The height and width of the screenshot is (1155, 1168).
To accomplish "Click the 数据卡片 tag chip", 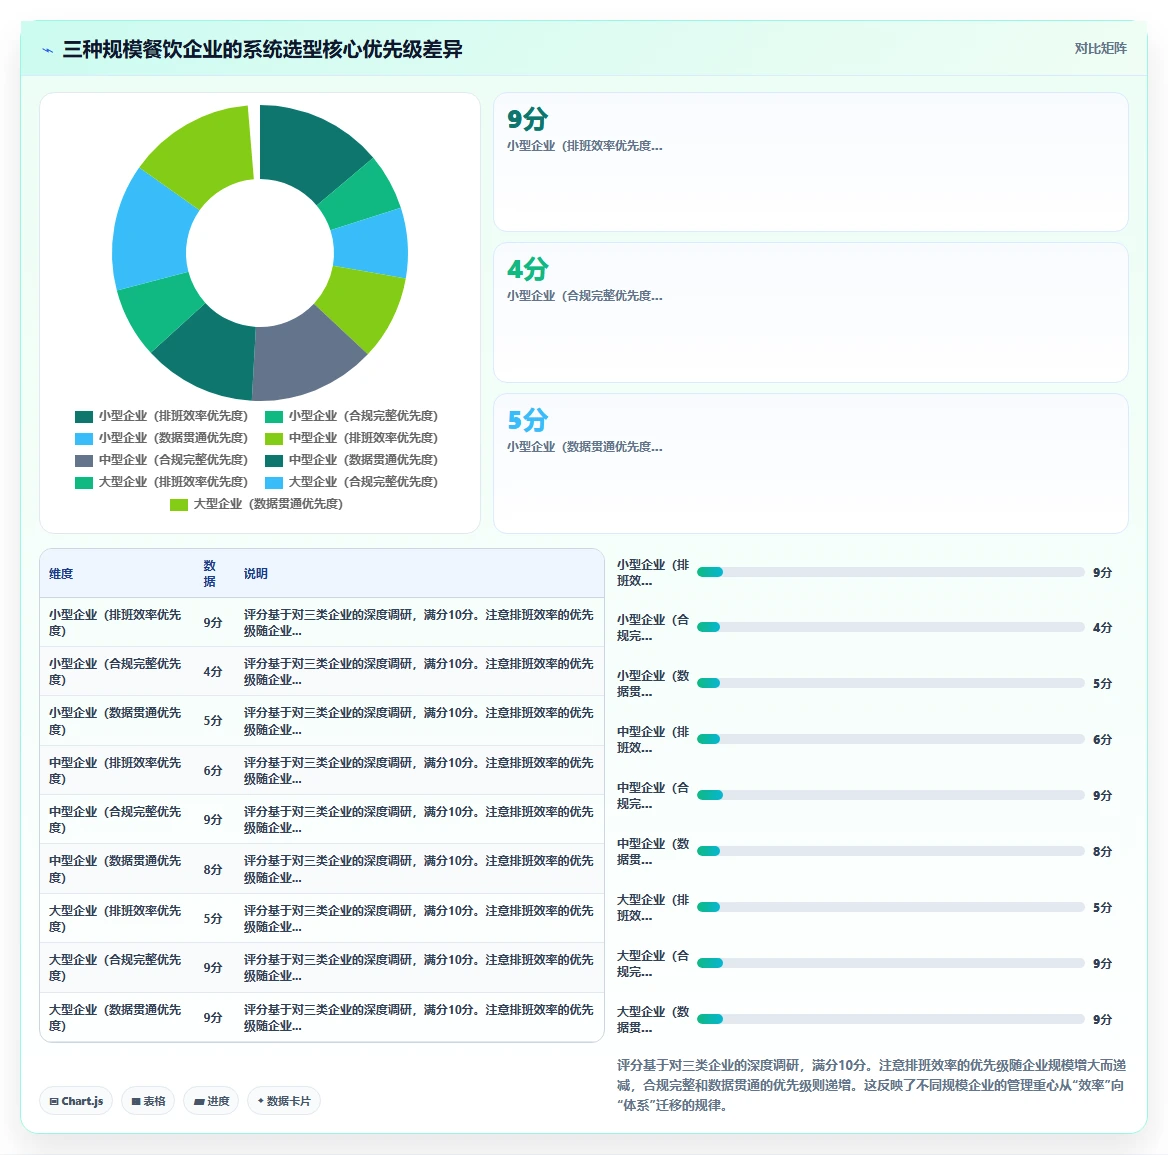I will pos(284,1101).
